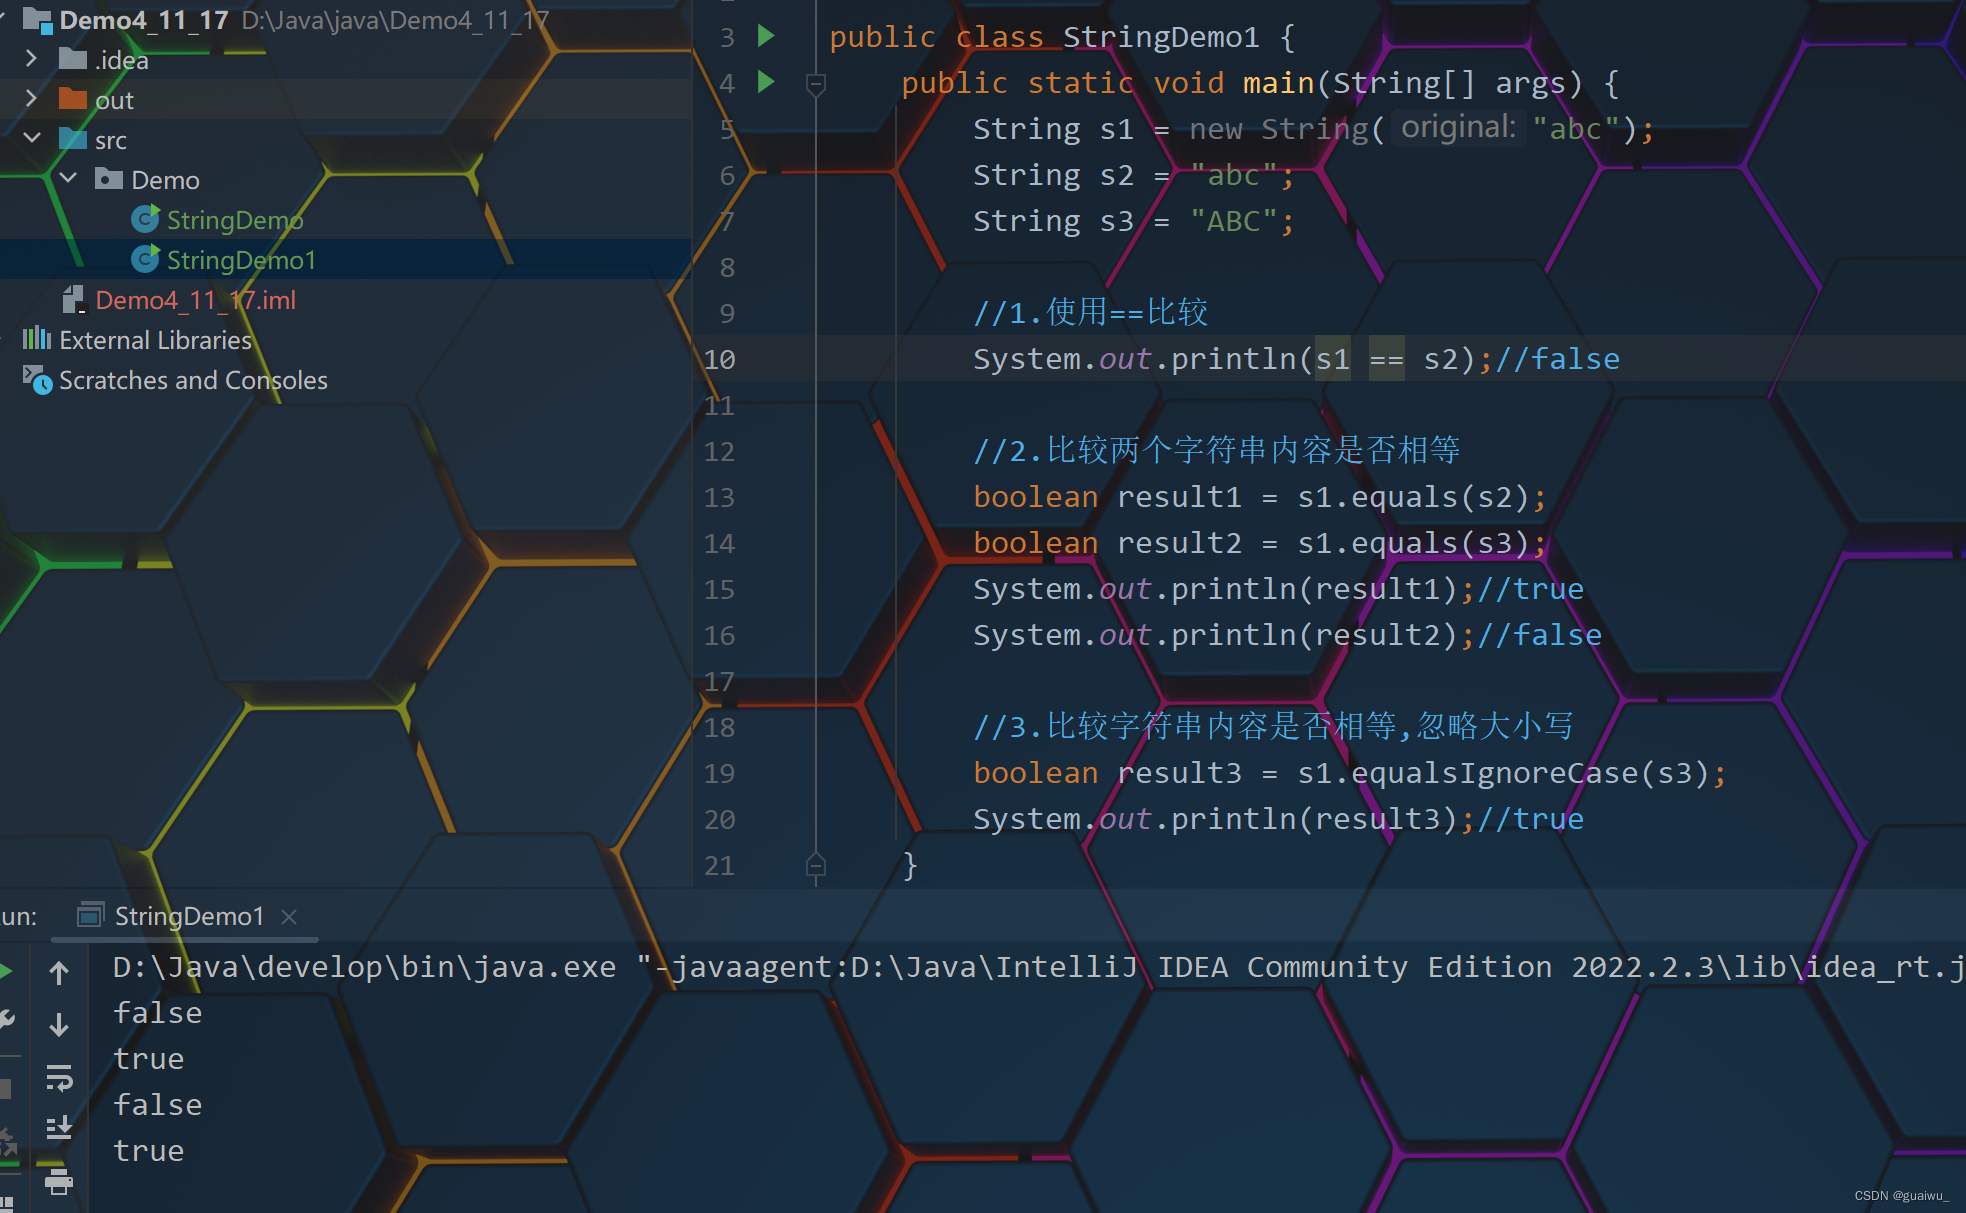Open run configuration settings via wrench icon
Viewport: 1966px width, 1213px height.
6,1020
